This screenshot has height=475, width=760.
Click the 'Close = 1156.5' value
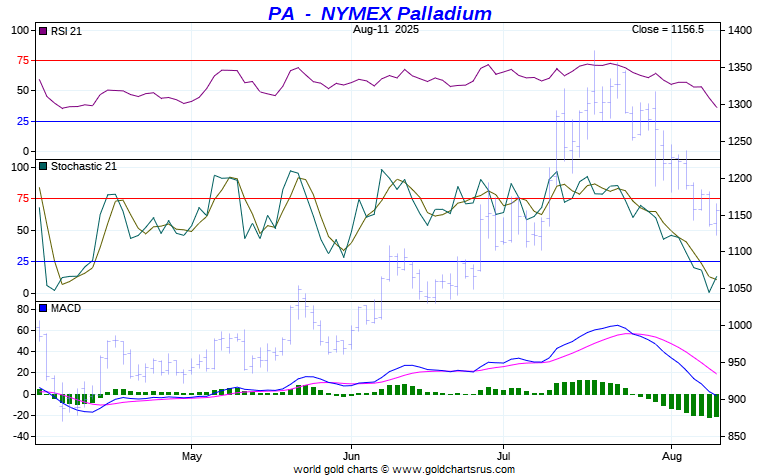tap(667, 29)
